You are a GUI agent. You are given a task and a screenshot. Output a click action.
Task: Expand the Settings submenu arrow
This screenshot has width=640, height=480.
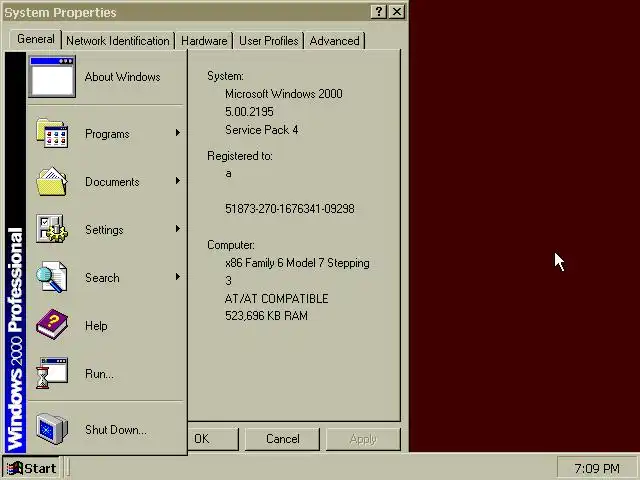pos(178,229)
